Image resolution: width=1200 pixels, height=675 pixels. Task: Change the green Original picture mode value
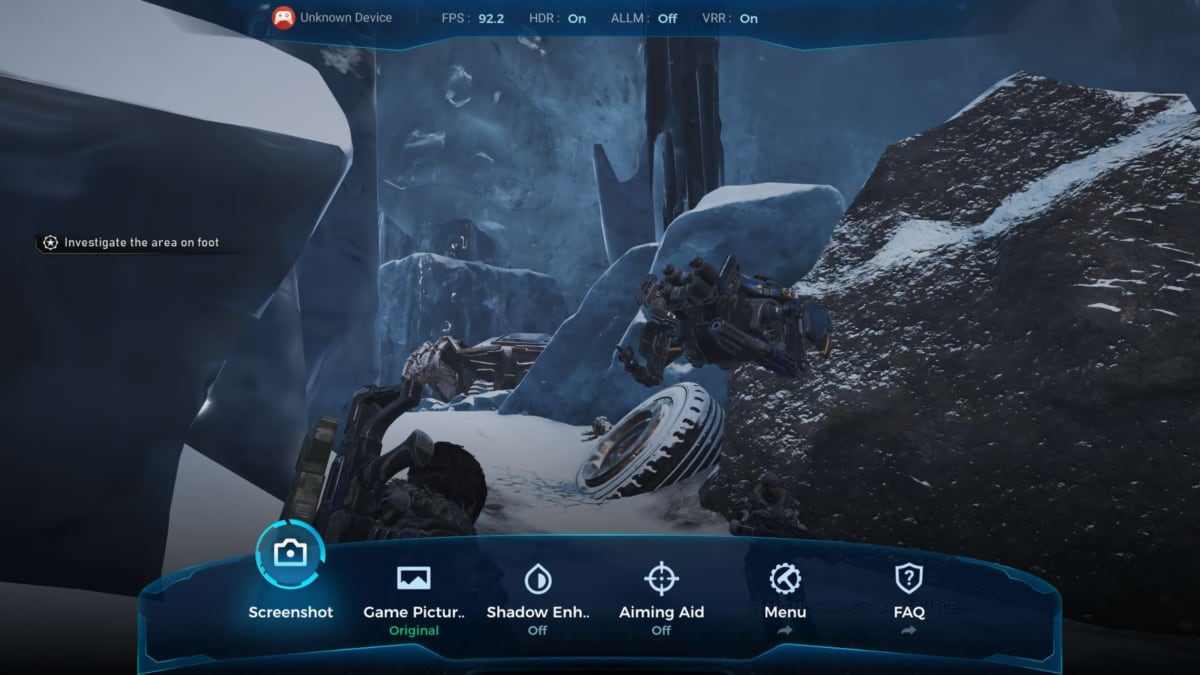[x=414, y=631]
